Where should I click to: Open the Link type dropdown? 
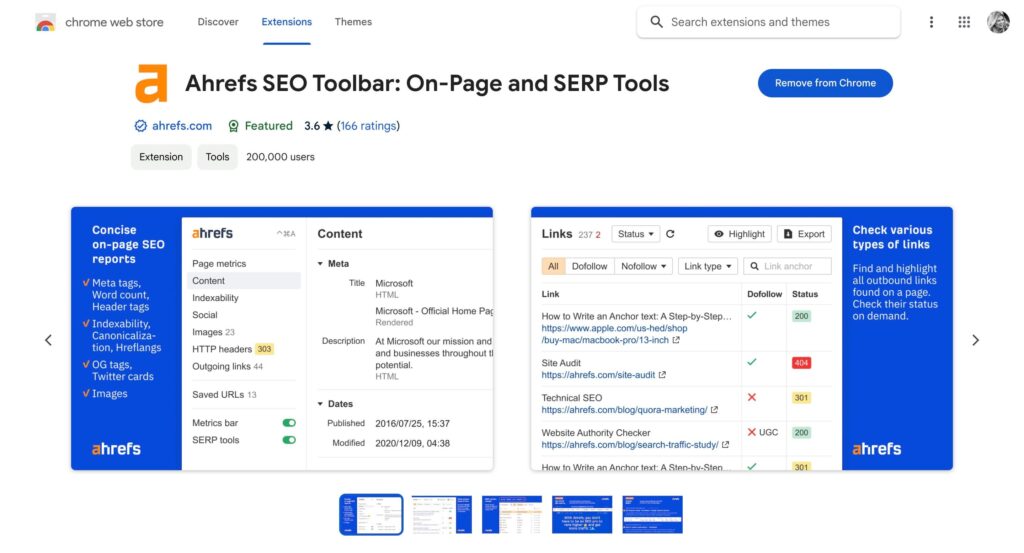click(707, 266)
